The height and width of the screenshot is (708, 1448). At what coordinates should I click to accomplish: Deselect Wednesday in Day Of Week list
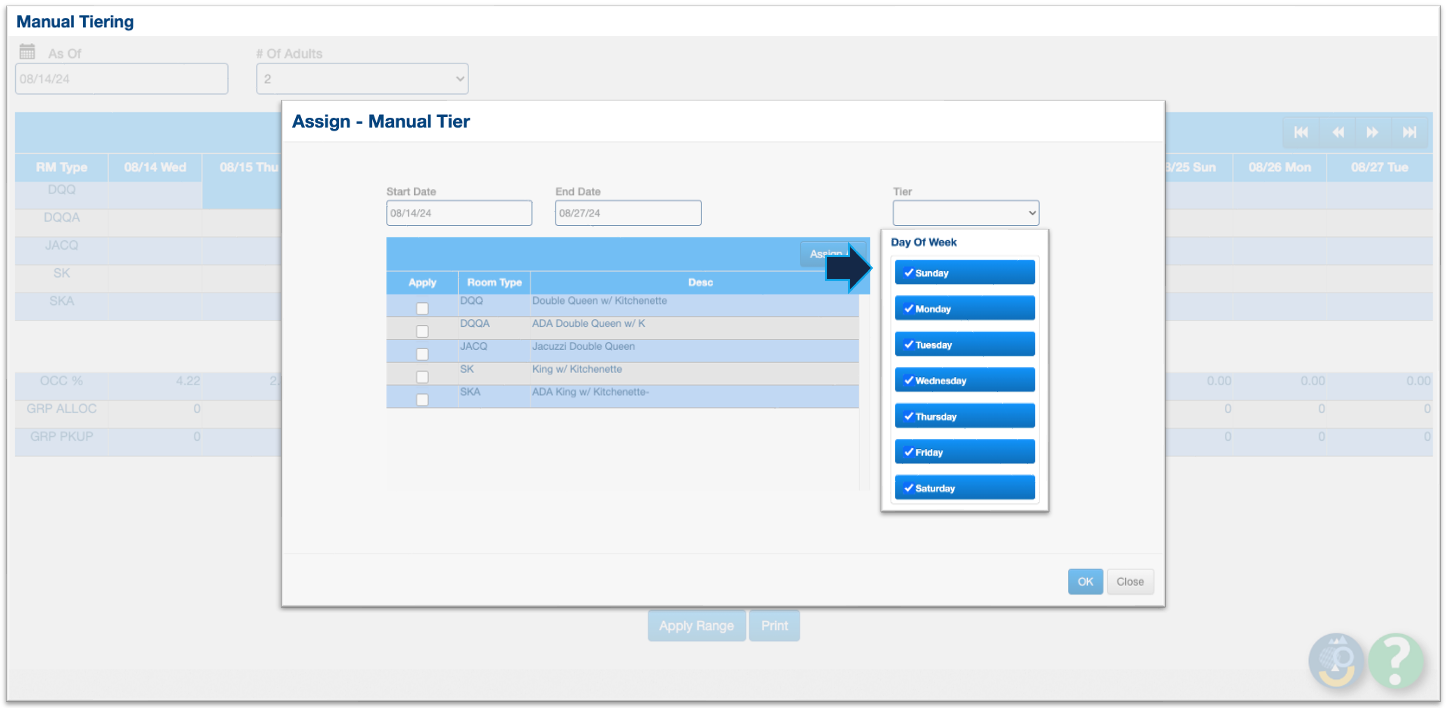964,381
